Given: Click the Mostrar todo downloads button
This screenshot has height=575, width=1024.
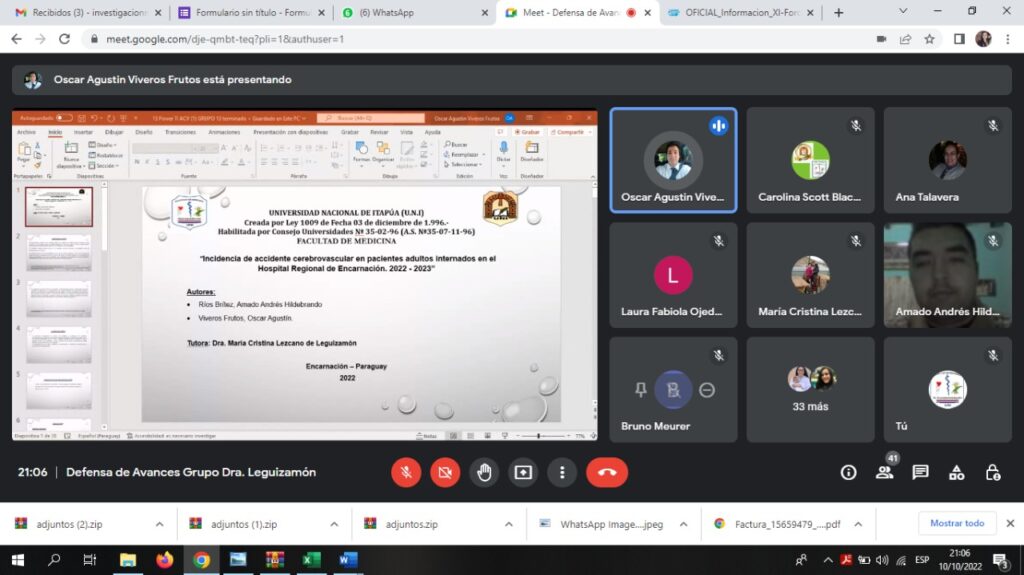Looking at the screenshot, I should coord(957,523).
